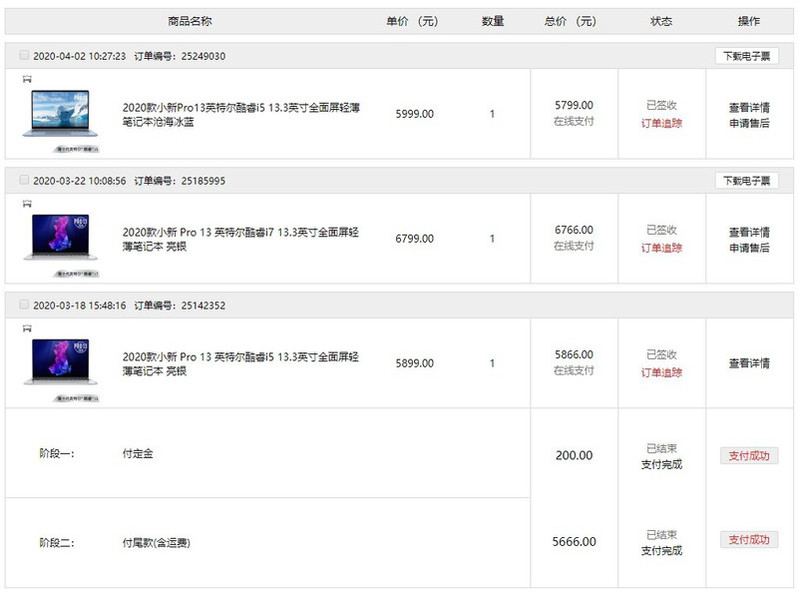Click the 操作 column header
This screenshot has height=596, width=798.
(749, 21)
